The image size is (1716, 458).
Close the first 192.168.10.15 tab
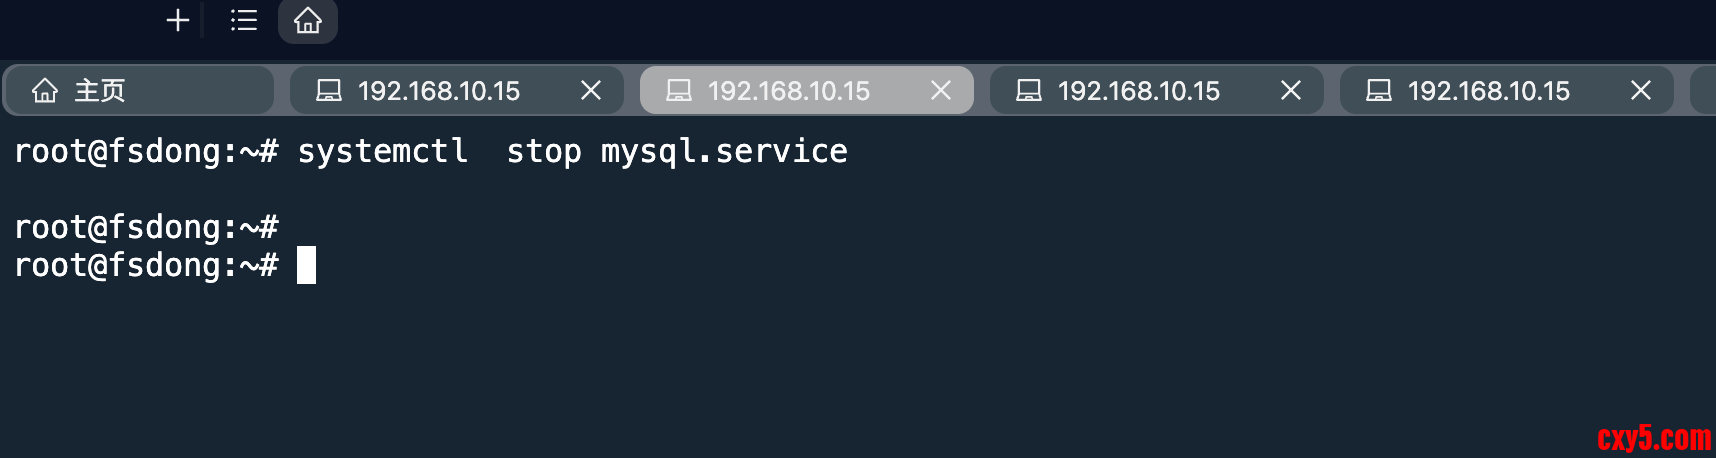[591, 91]
